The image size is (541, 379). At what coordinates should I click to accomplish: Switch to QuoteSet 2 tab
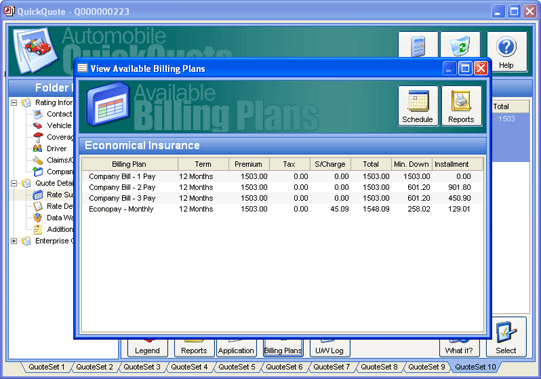tap(94, 367)
